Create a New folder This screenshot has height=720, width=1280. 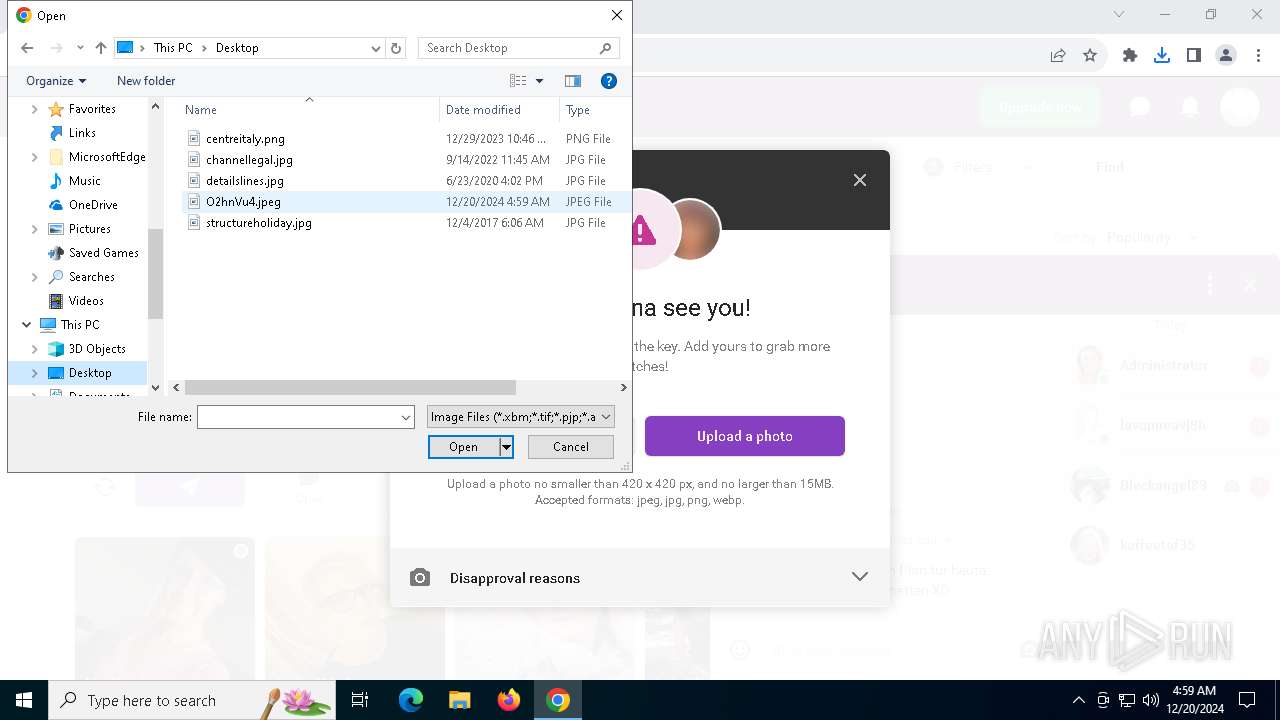[x=146, y=81]
